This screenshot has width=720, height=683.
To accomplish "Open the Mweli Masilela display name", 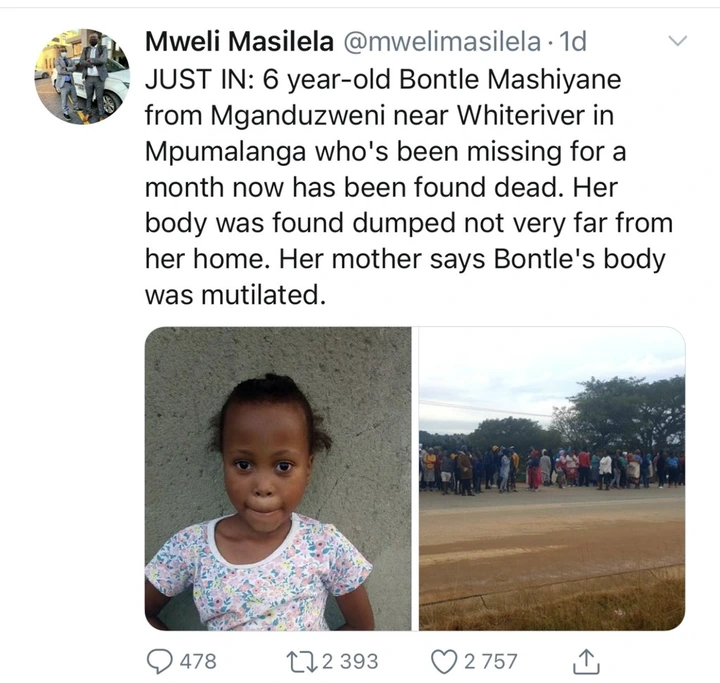I will point(239,41).
